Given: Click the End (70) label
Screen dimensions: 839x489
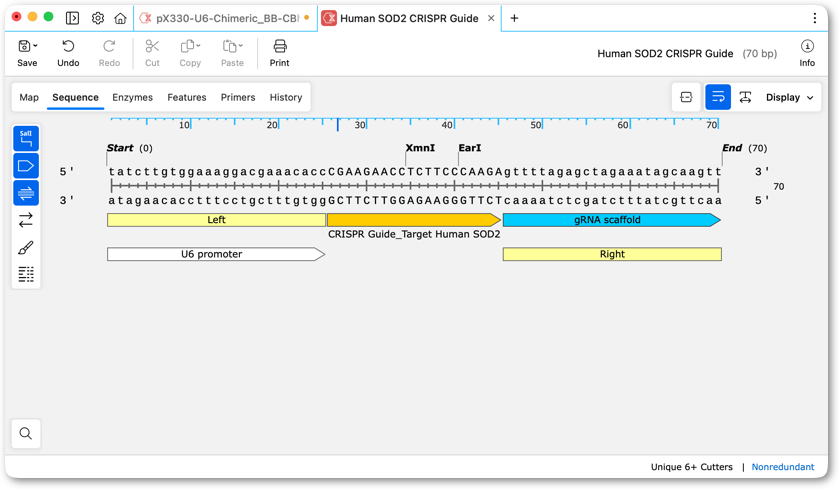Looking at the screenshot, I should (744, 148).
